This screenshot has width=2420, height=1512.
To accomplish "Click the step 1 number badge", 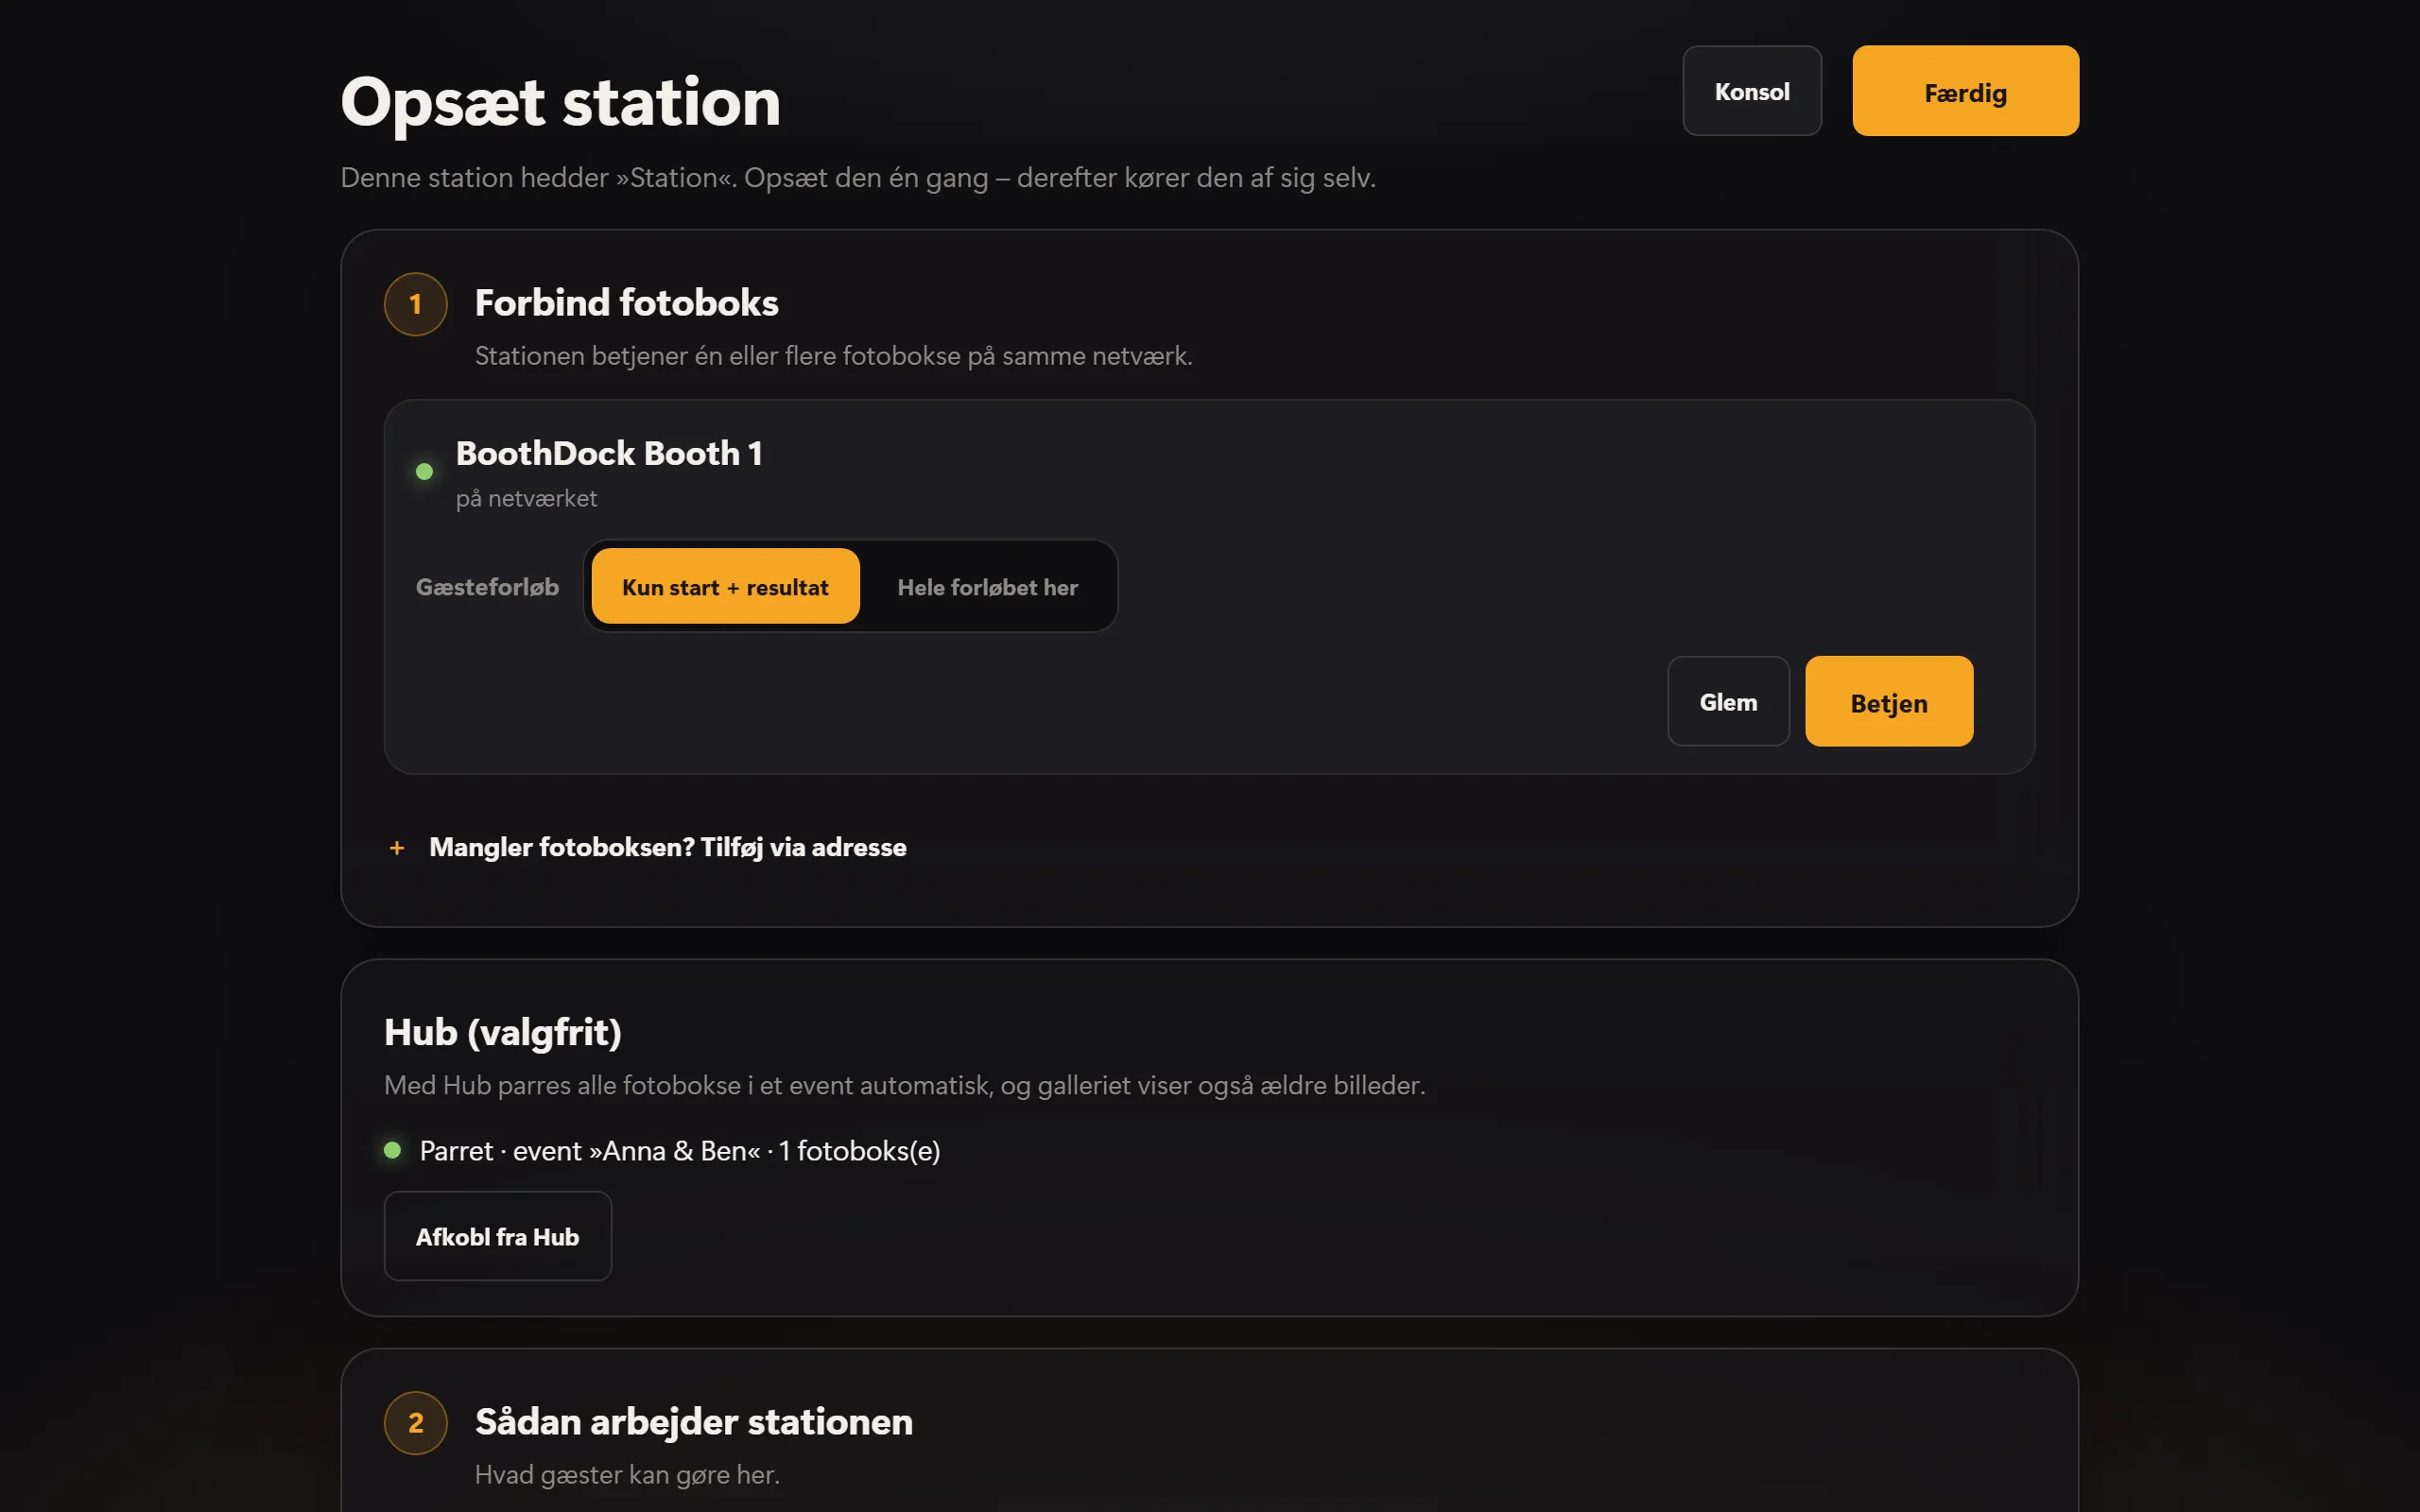I will click(415, 304).
